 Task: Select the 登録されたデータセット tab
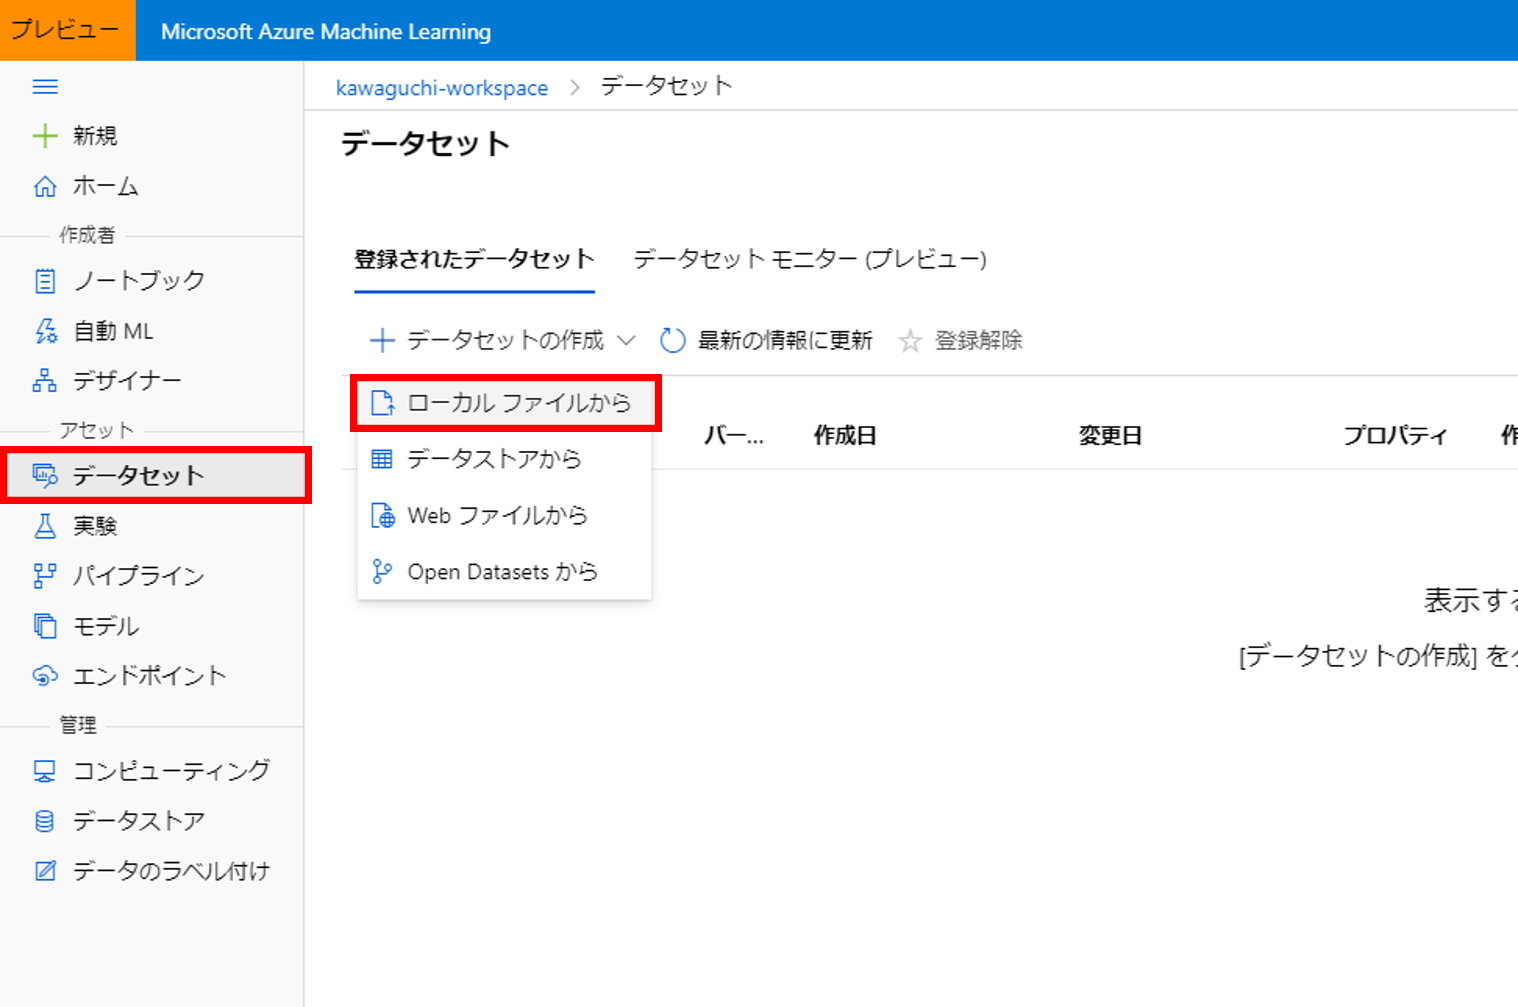(x=474, y=260)
